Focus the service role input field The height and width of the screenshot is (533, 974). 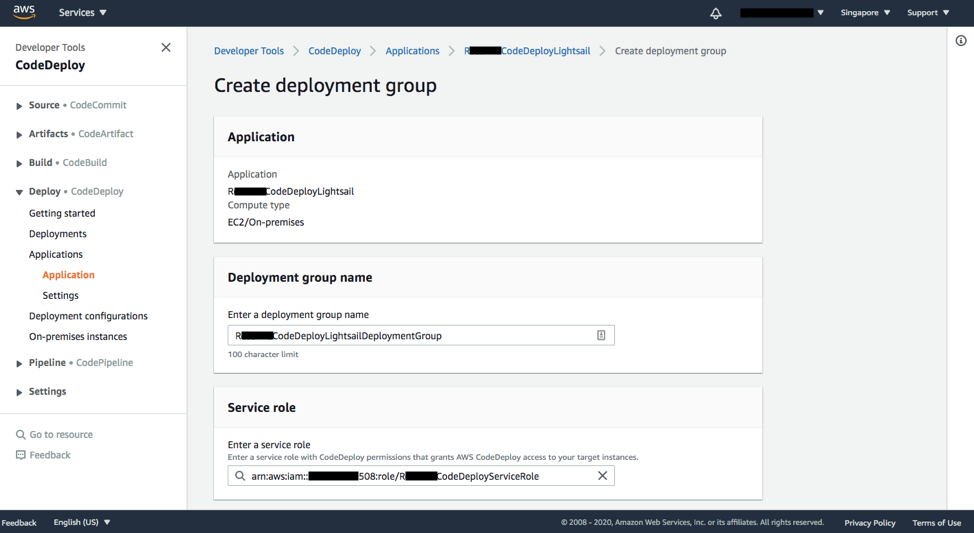point(421,476)
